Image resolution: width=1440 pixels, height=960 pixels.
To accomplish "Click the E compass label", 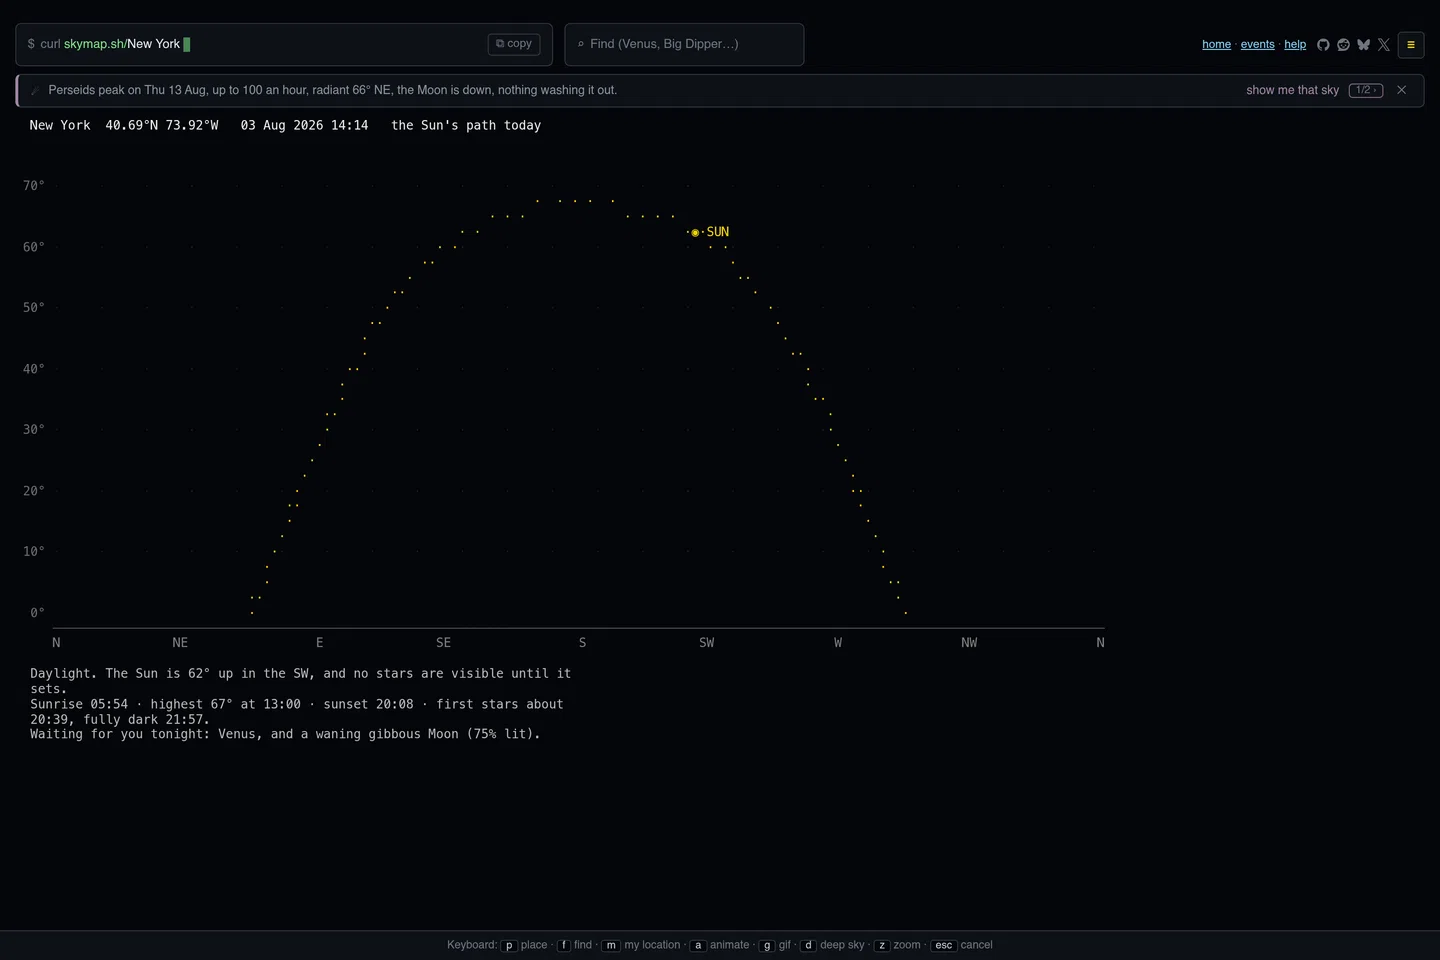I will click(x=320, y=643).
